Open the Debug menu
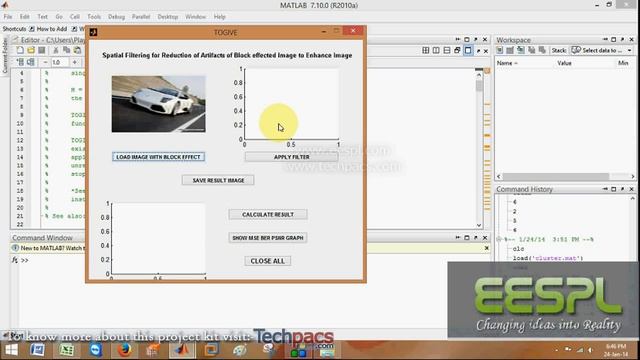 (x=116, y=17)
